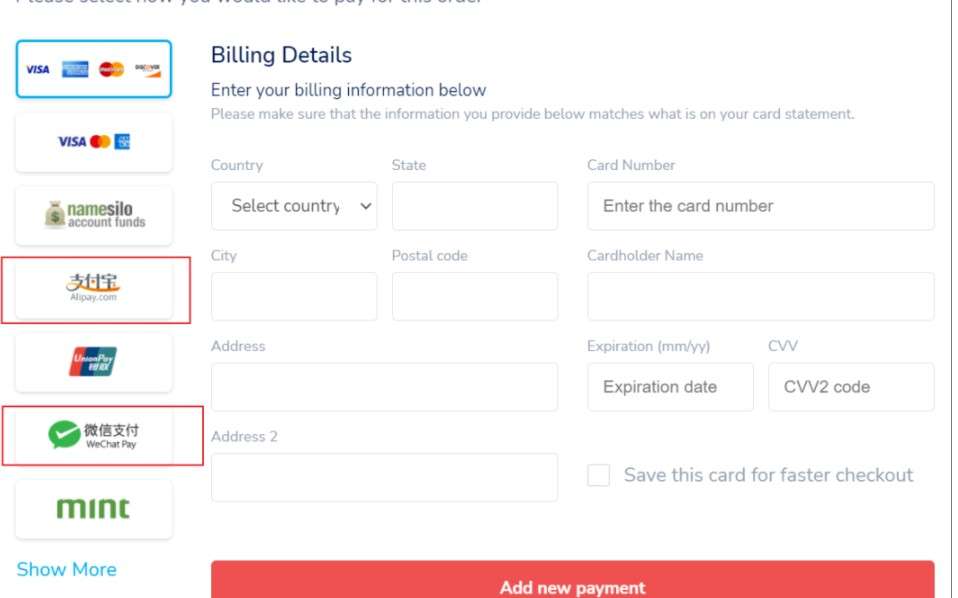Click the CVV2 code field

pyautogui.click(x=850, y=387)
